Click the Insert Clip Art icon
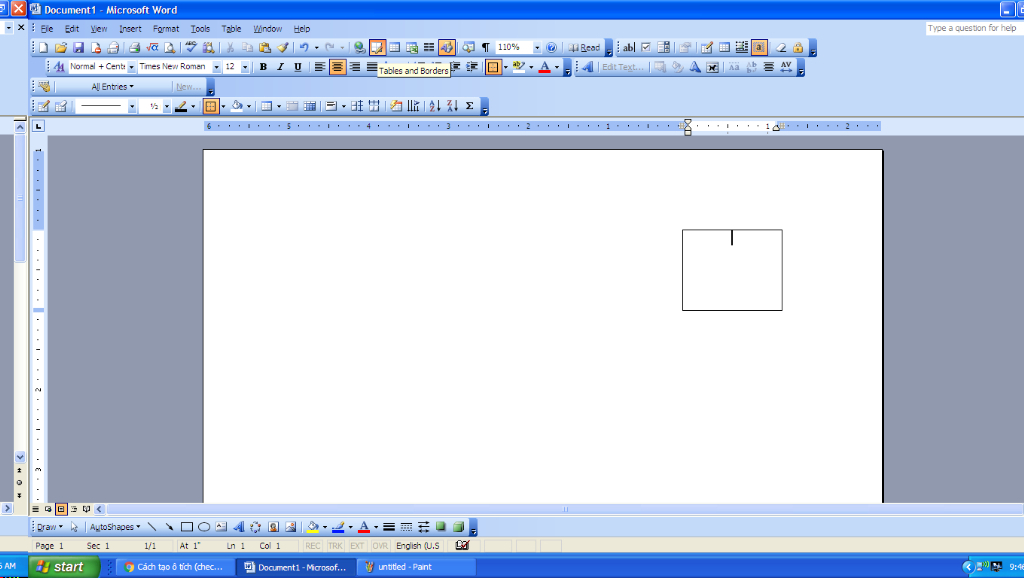Screen dimensions: 1024x578 pos(273,526)
